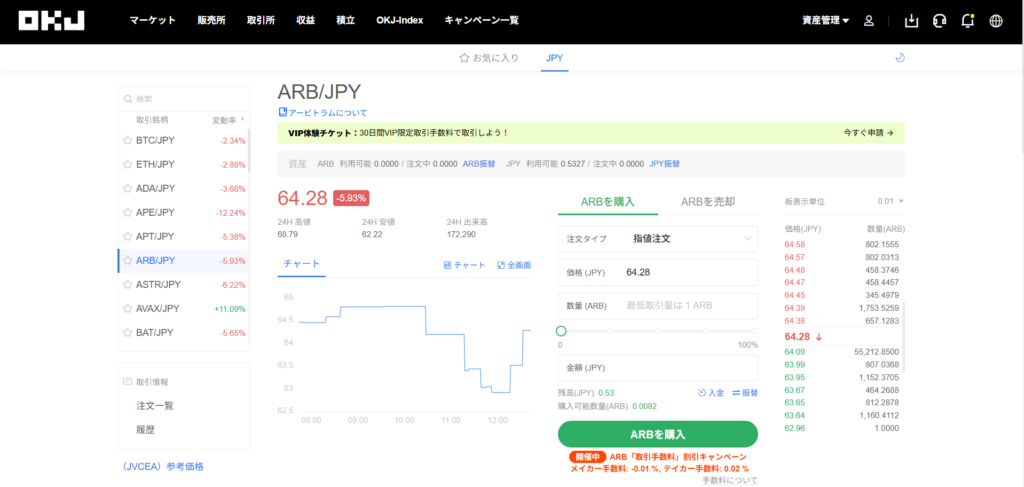This screenshot has width=1024, height=487.
Task: Switch to the ARBを売却 tab
Action: (707, 202)
